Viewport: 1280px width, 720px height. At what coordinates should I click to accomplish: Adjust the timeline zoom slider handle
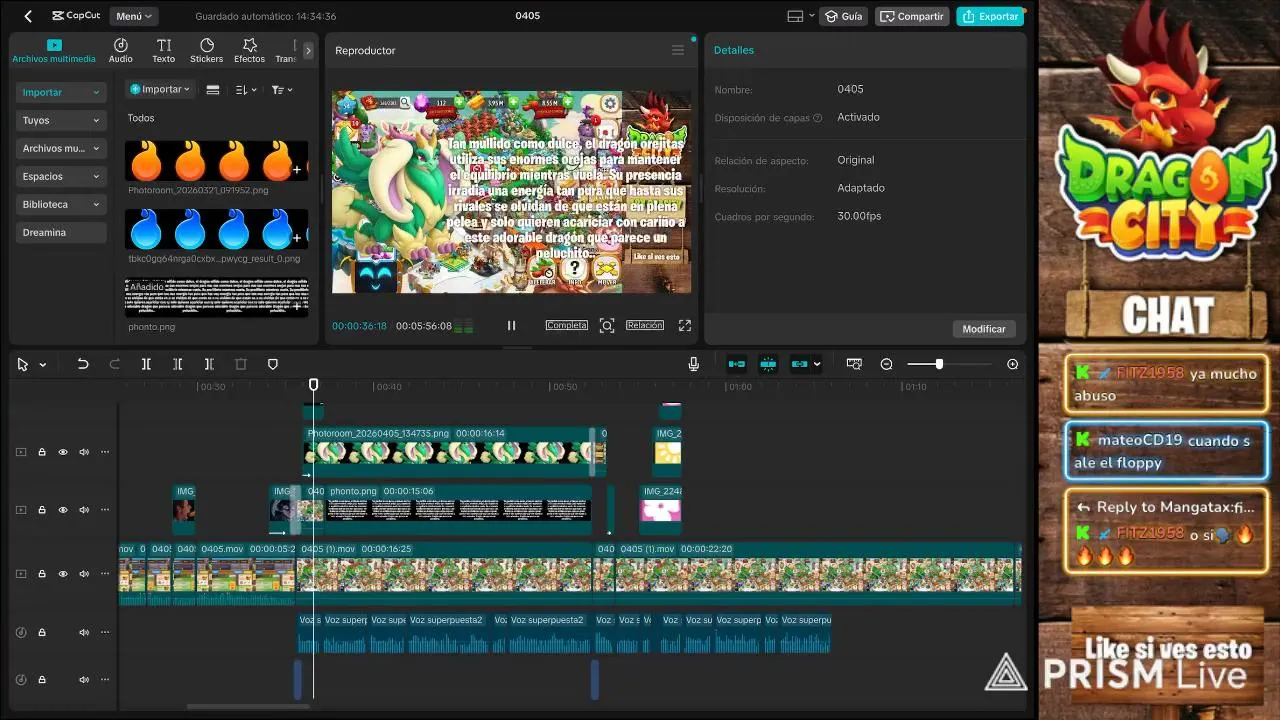(939, 365)
